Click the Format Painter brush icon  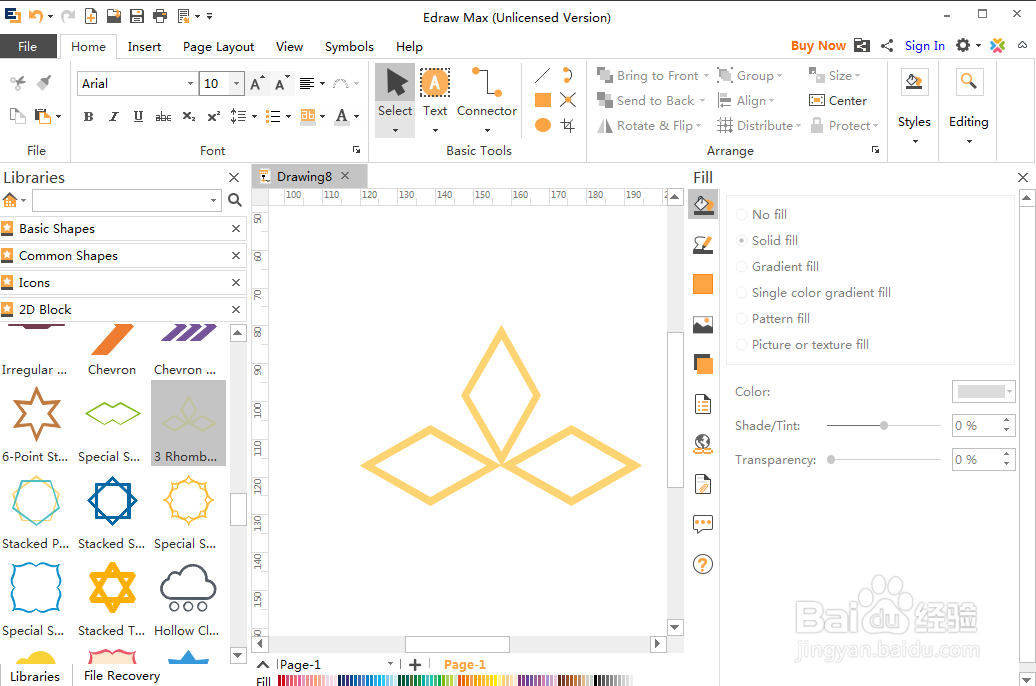pos(44,83)
